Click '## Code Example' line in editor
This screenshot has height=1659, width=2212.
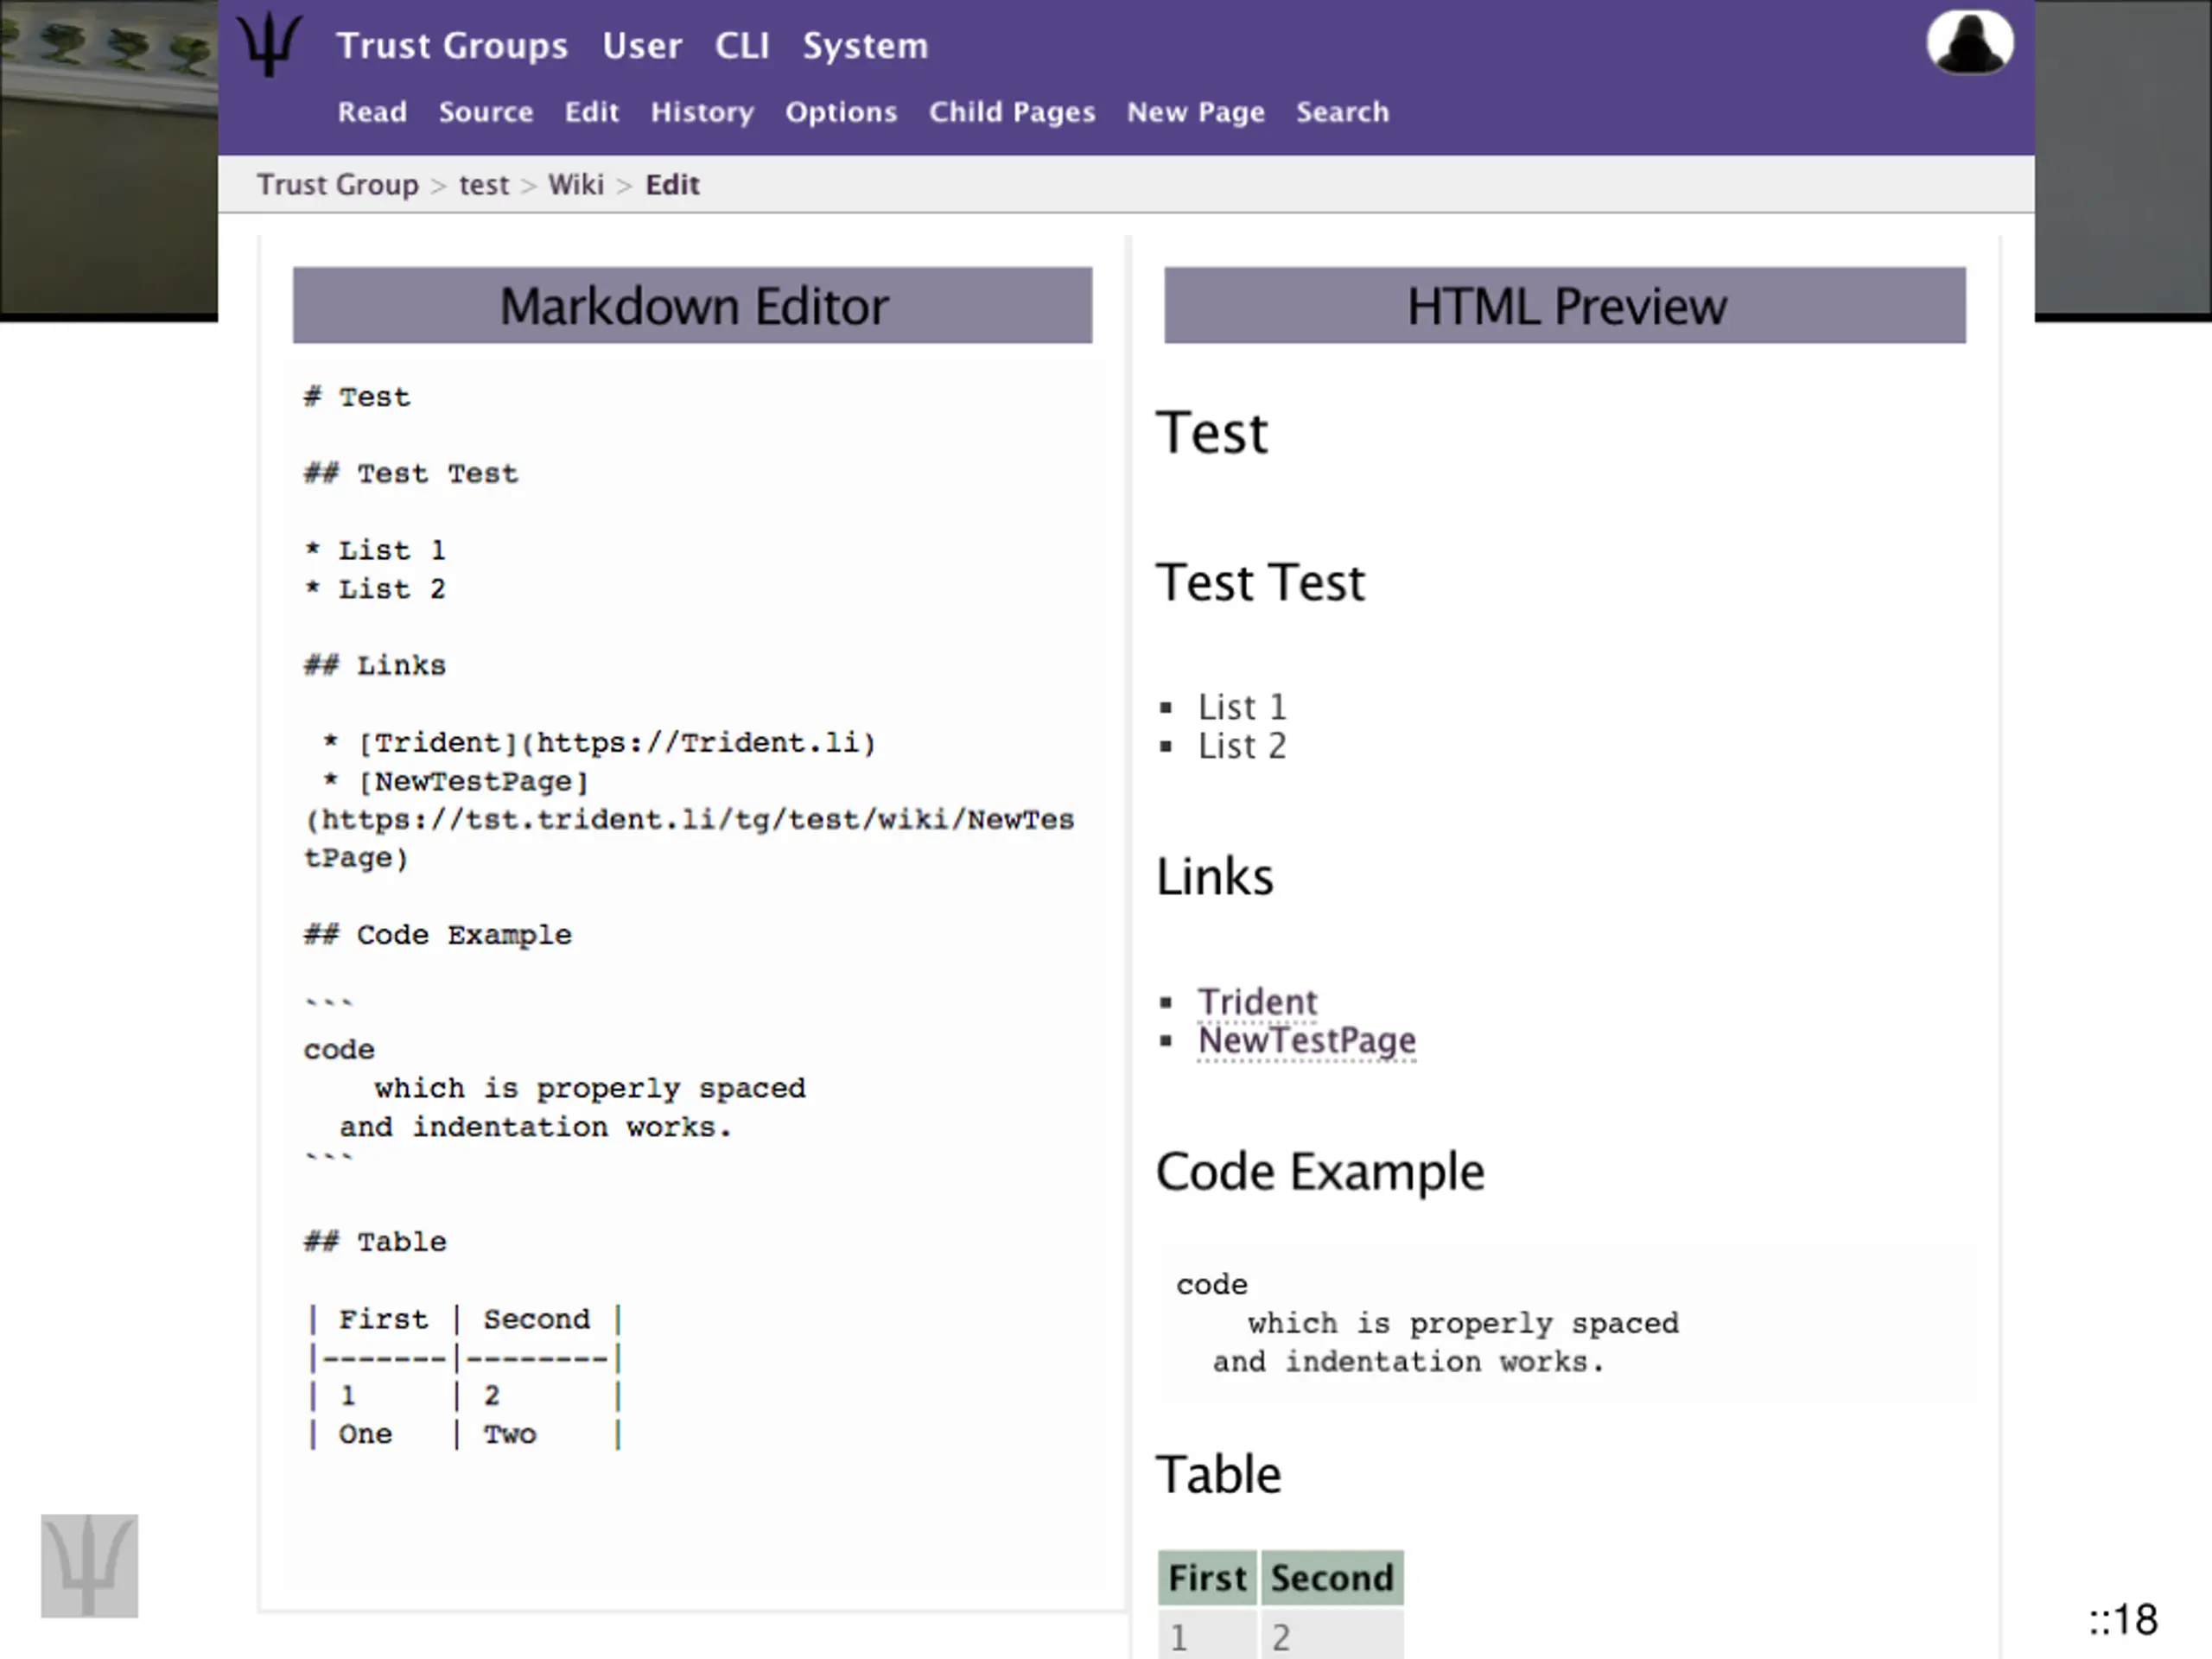pyautogui.click(x=438, y=935)
